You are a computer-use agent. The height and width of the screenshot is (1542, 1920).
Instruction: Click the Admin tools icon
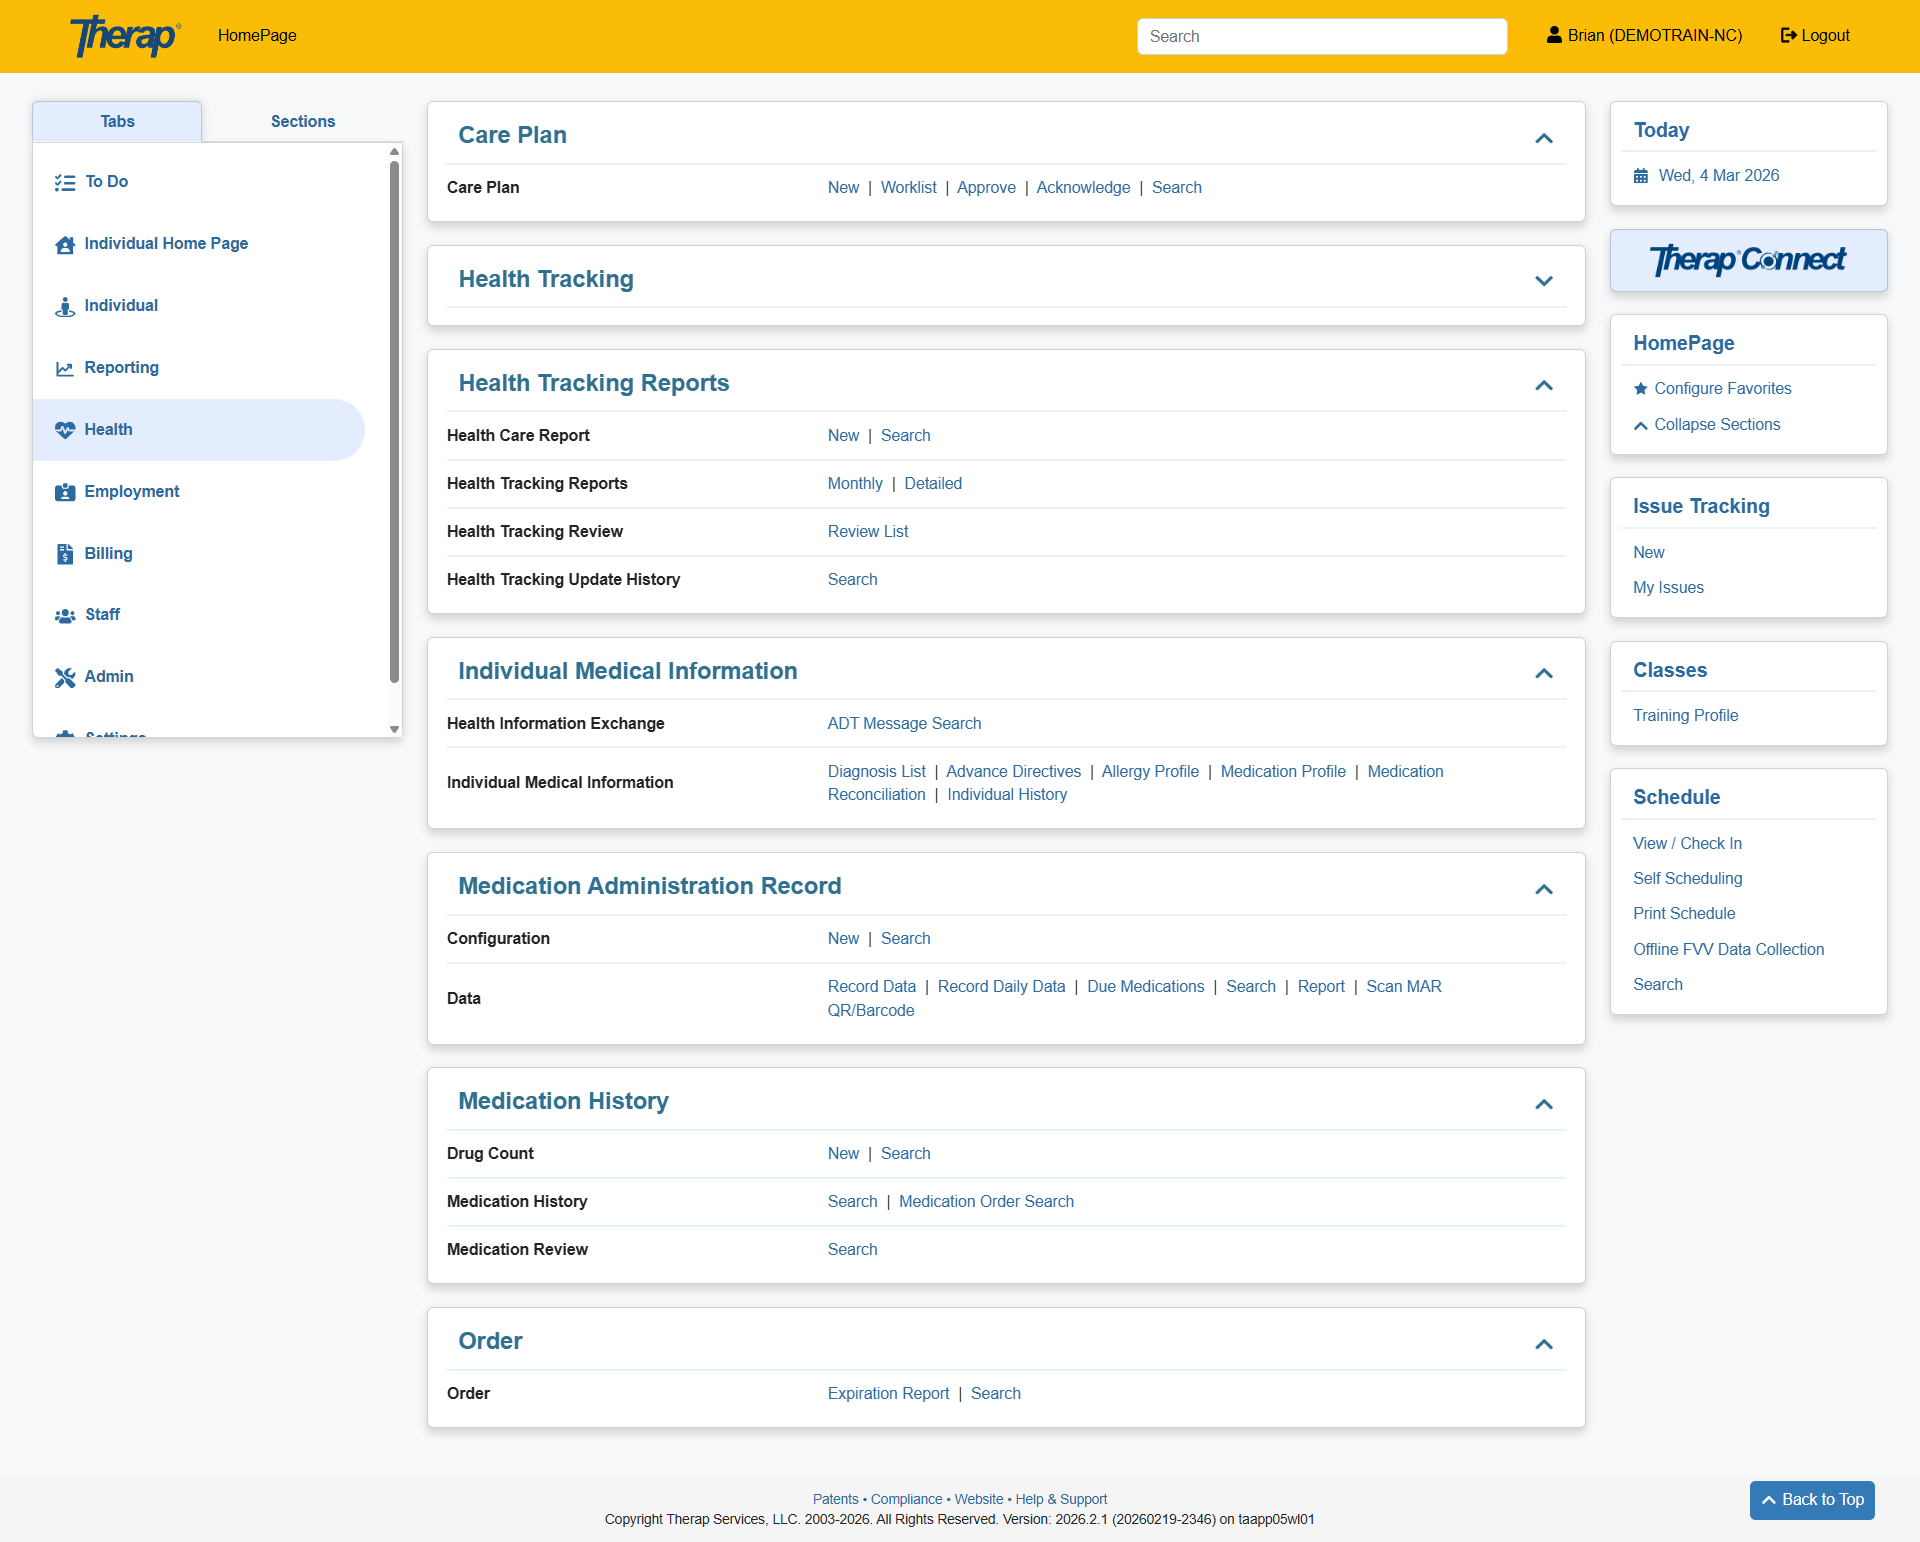click(65, 677)
